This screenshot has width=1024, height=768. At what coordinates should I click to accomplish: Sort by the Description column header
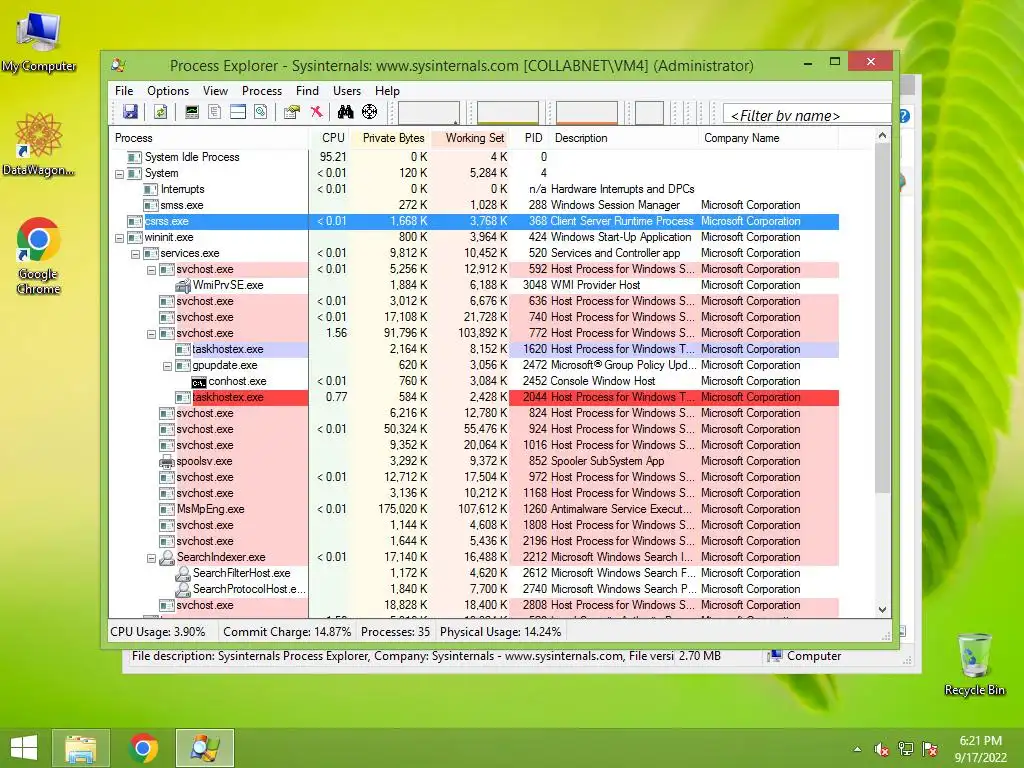point(624,138)
